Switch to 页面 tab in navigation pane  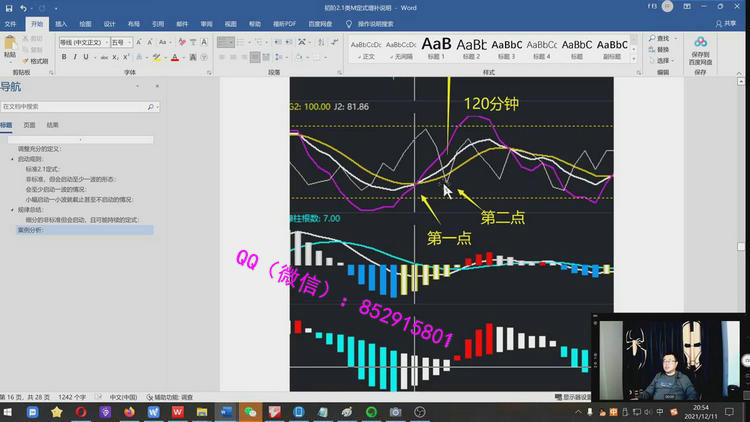tap(30, 125)
